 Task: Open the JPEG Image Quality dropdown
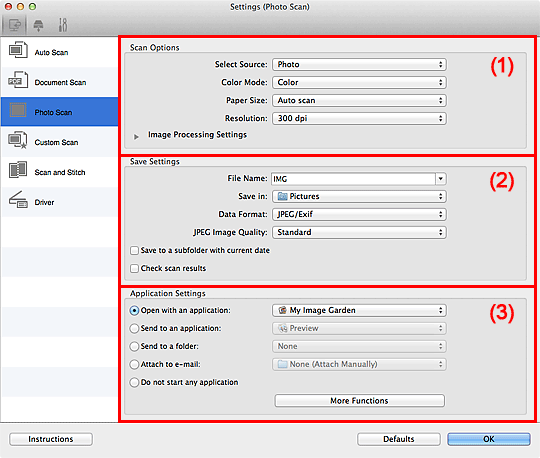pyautogui.click(x=359, y=232)
